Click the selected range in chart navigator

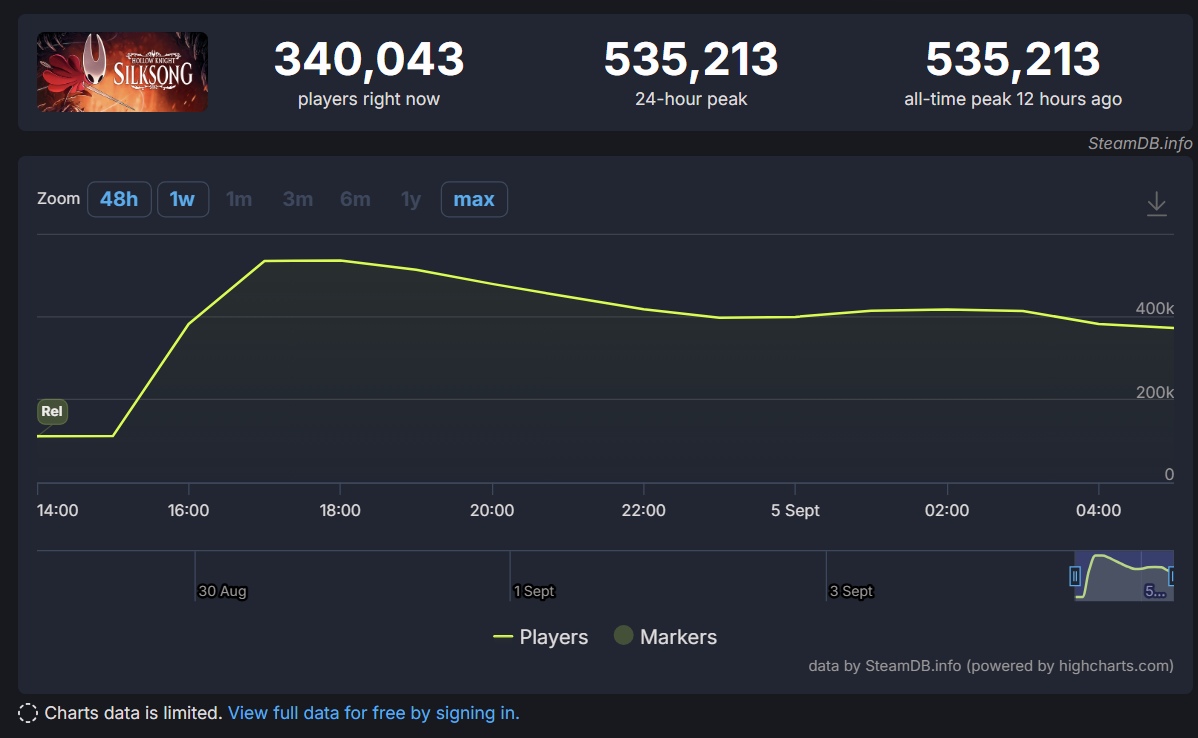click(1124, 575)
